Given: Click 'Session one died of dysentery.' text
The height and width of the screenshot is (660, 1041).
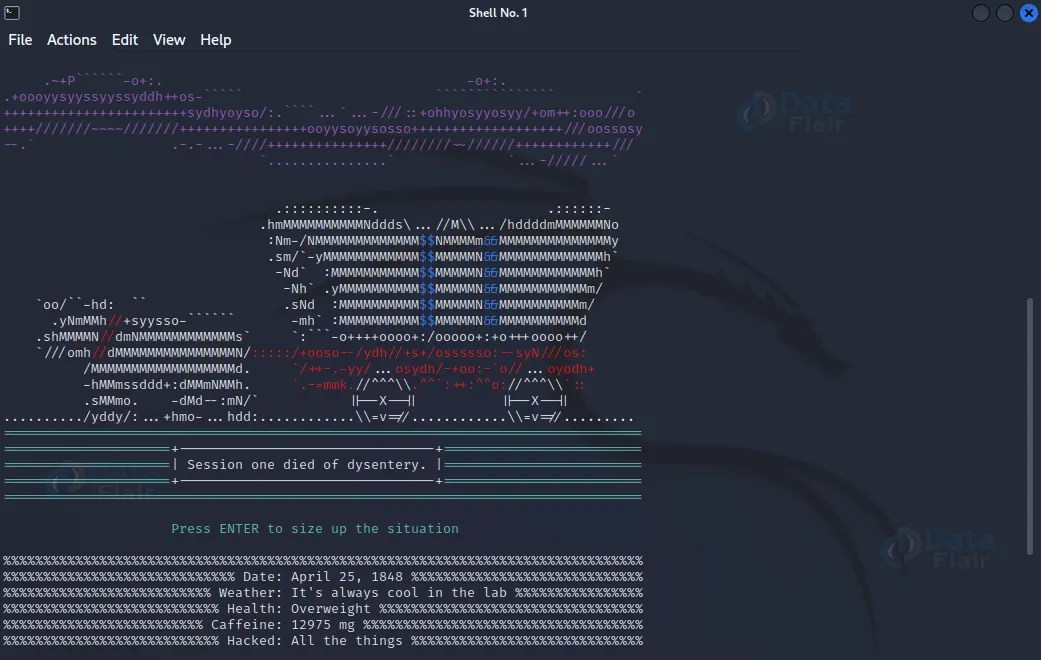Looking at the screenshot, I should point(306,465).
